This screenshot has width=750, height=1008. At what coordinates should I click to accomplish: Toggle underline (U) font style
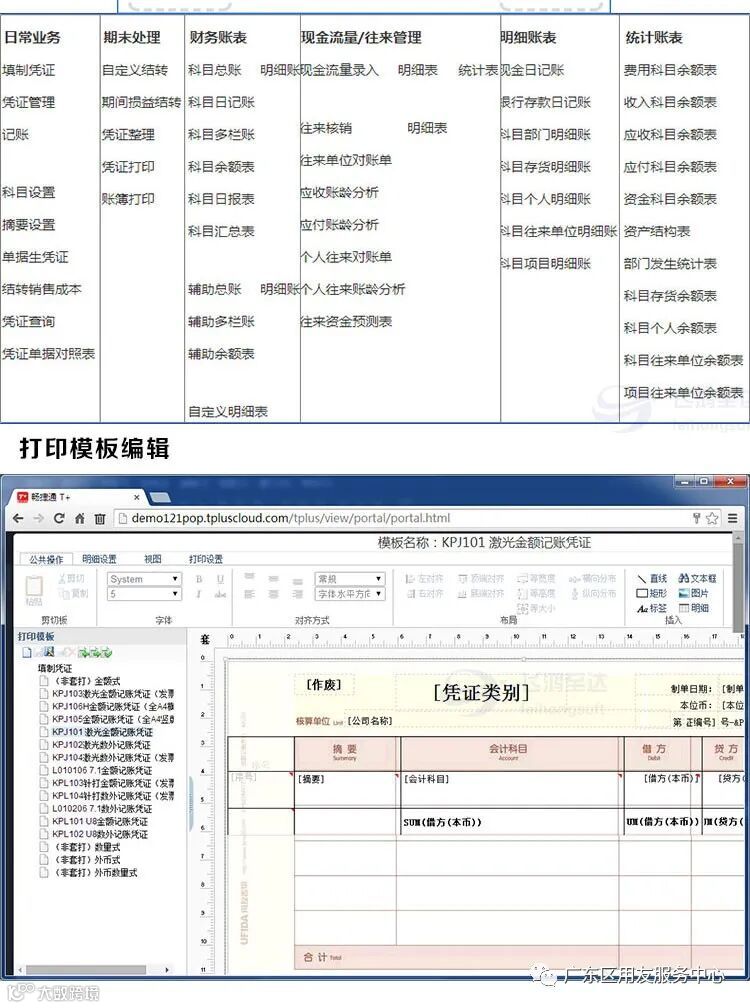tap(220, 579)
